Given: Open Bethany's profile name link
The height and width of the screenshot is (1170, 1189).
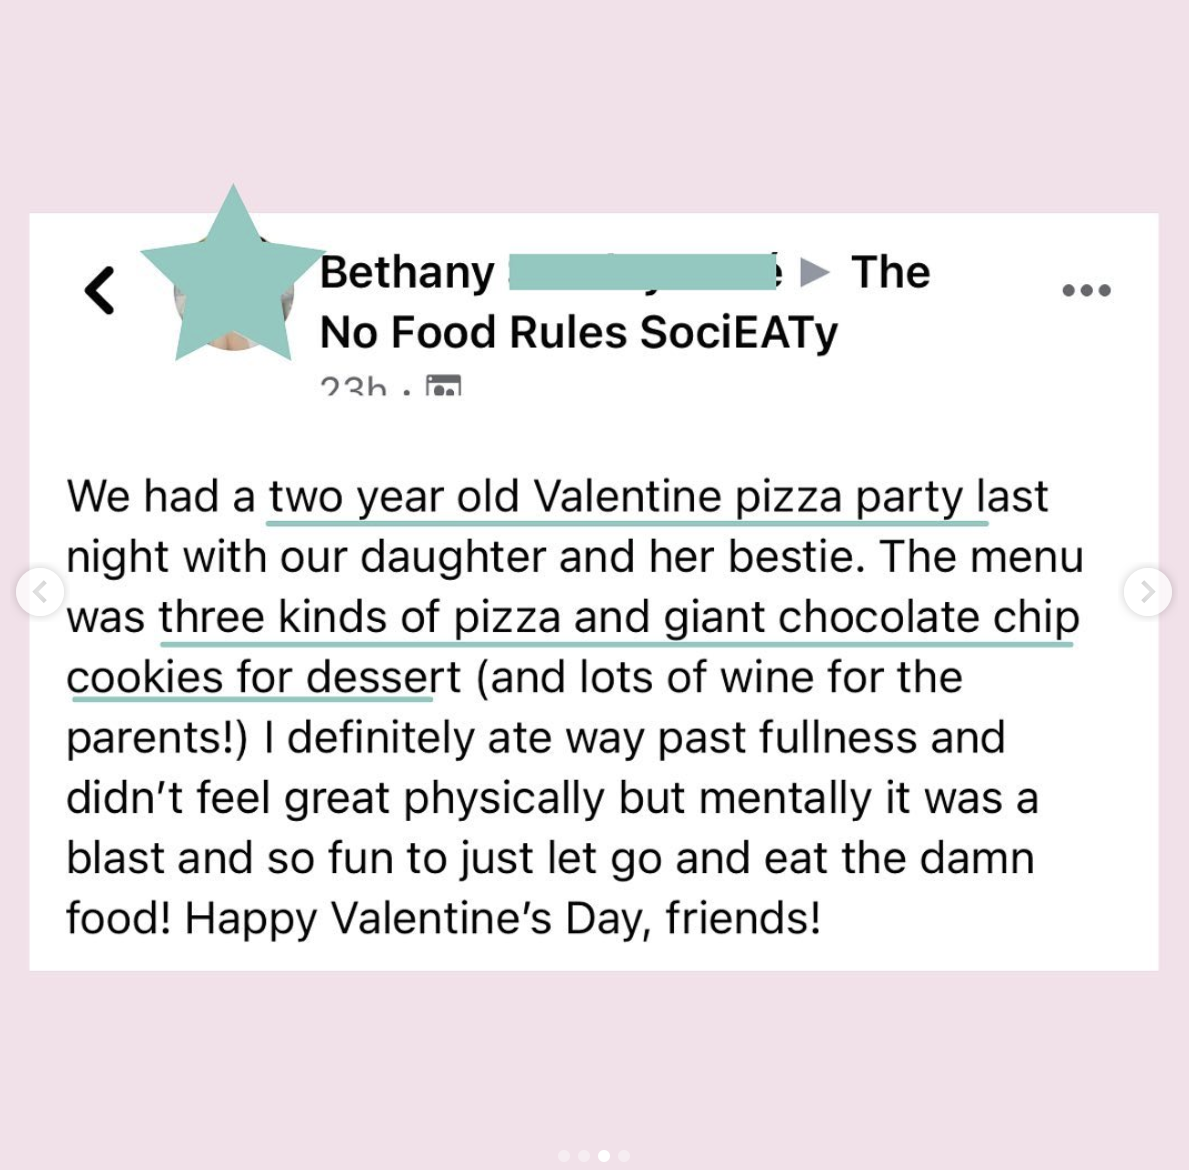Looking at the screenshot, I should tap(407, 273).
